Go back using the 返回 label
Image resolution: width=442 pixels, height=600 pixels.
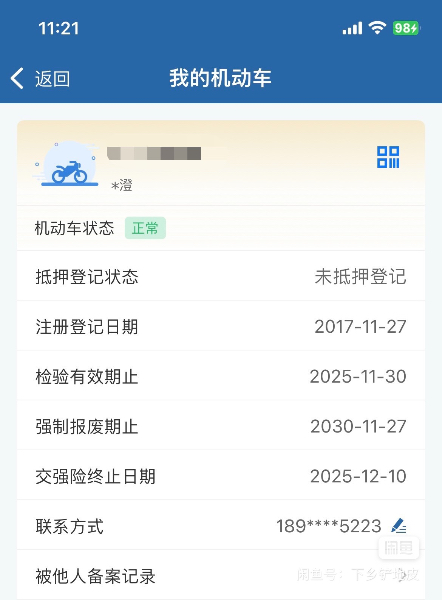click(52, 79)
